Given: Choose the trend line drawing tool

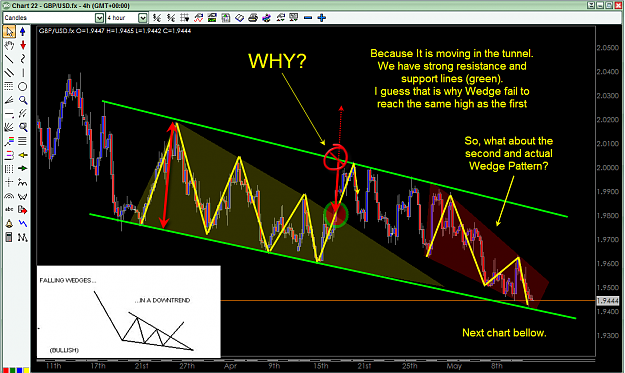Looking at the screenshot, I should [9, 59].
